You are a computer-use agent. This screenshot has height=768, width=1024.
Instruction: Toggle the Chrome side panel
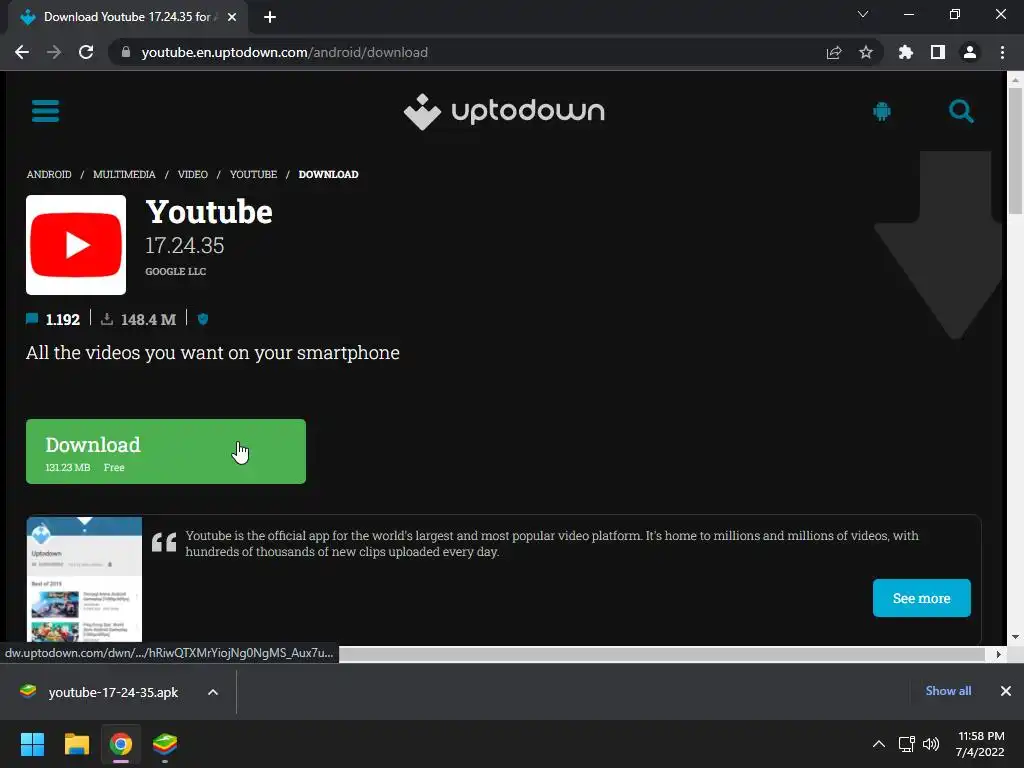pyautogui.click(x=938, y=52)
